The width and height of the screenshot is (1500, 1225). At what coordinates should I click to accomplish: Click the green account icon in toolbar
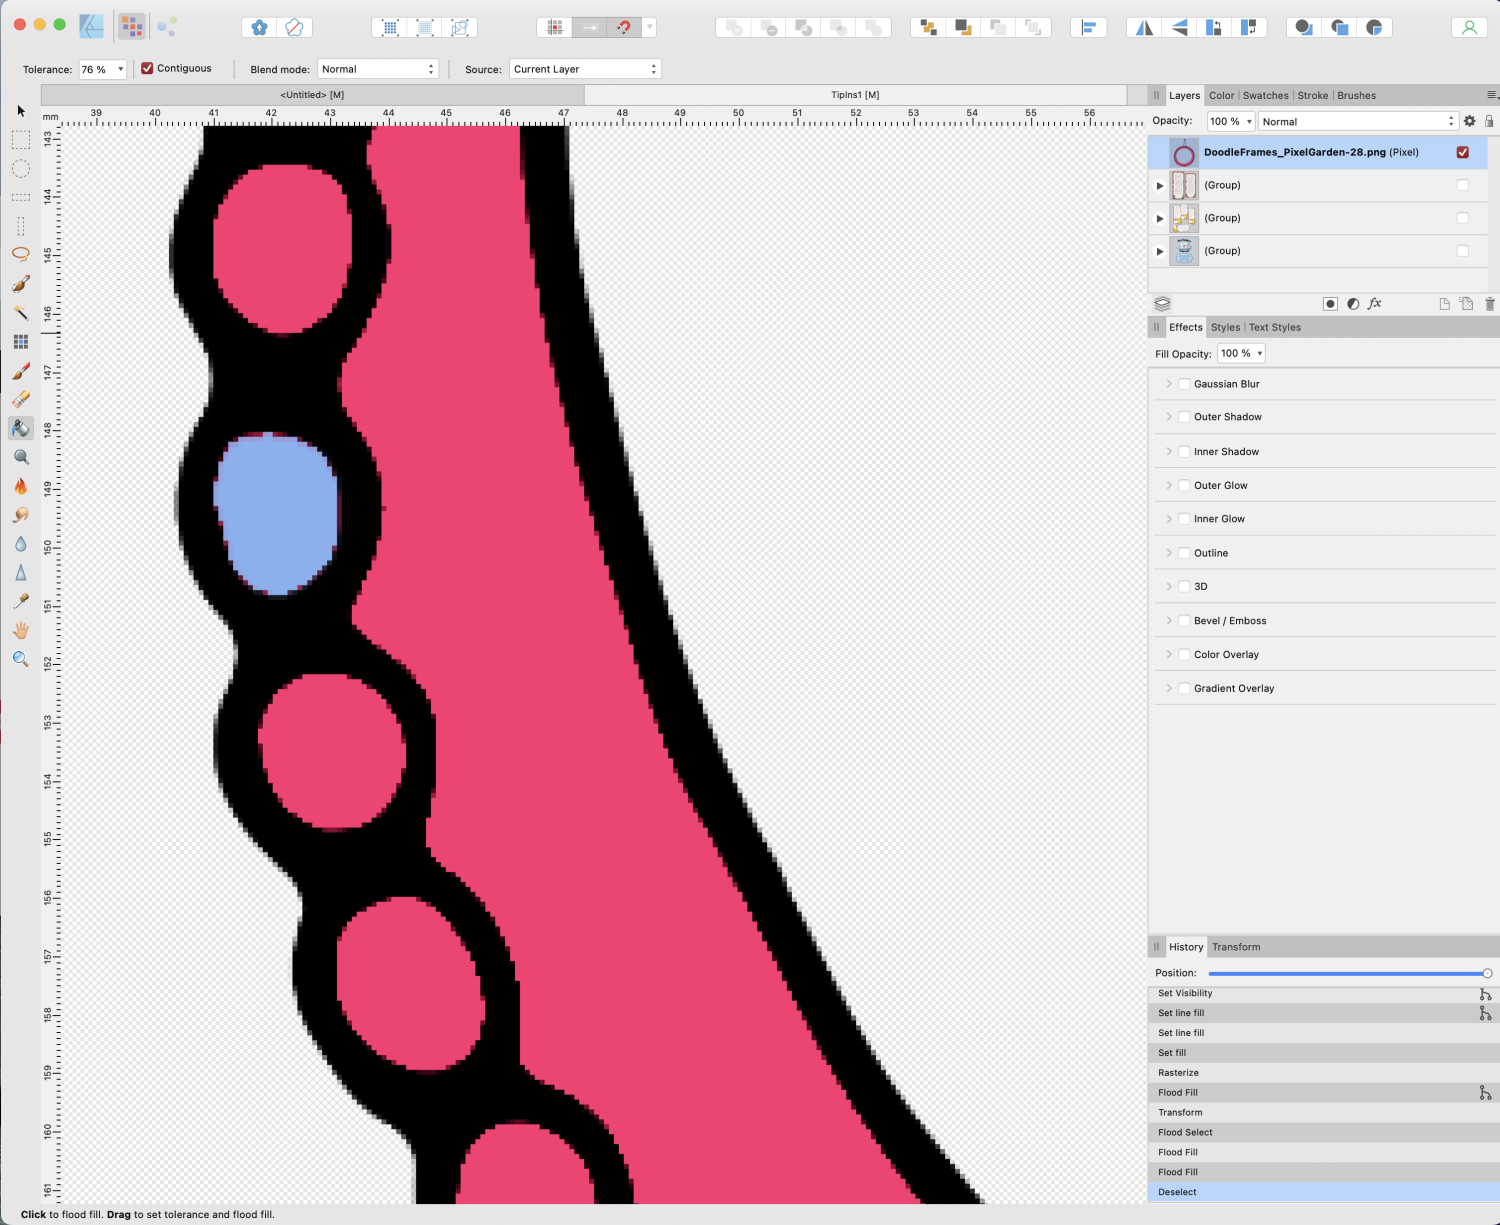(x=1469, y=27)
